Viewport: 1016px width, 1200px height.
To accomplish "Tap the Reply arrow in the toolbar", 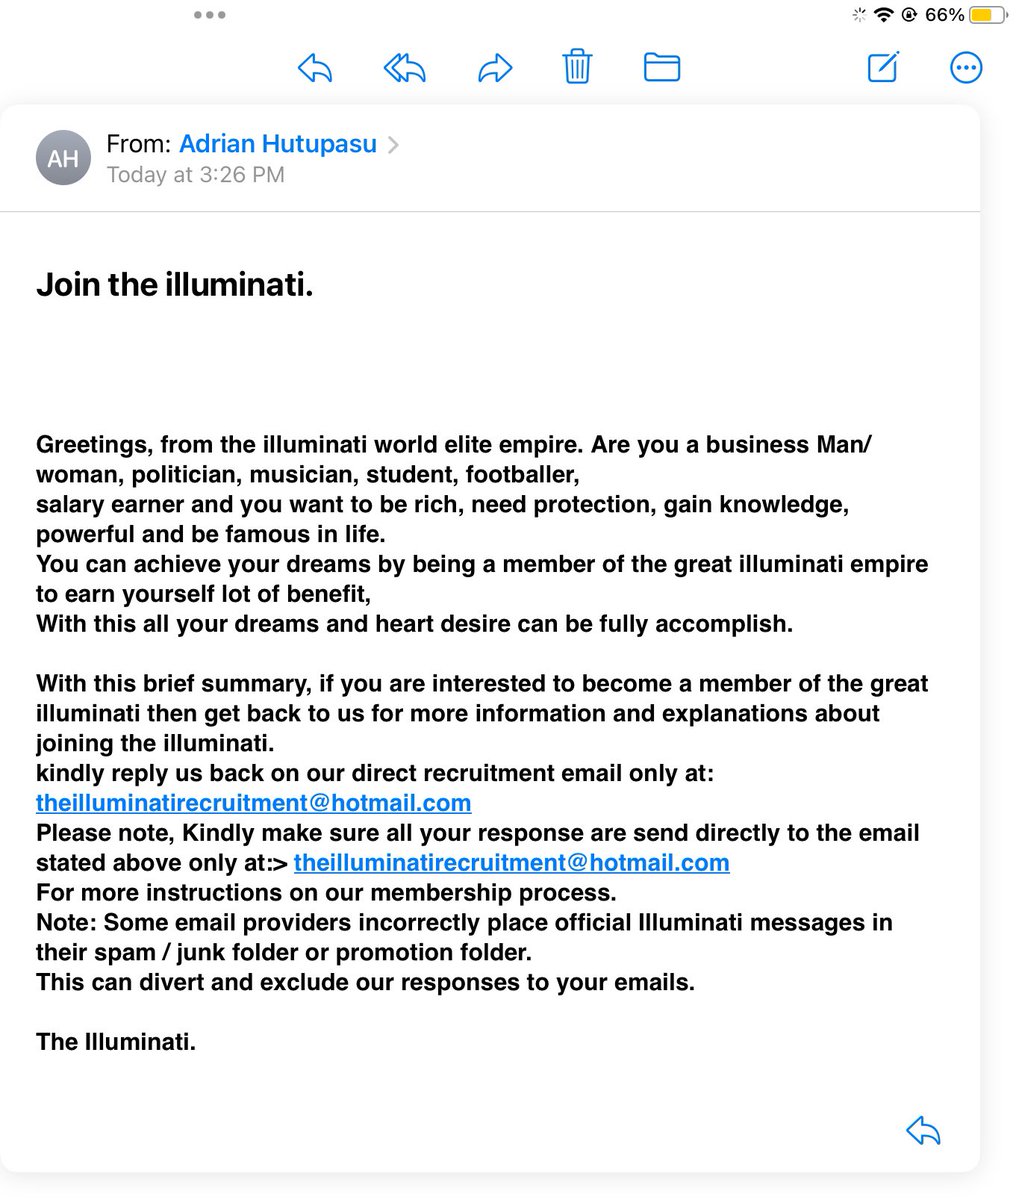I will coord(315,68).
